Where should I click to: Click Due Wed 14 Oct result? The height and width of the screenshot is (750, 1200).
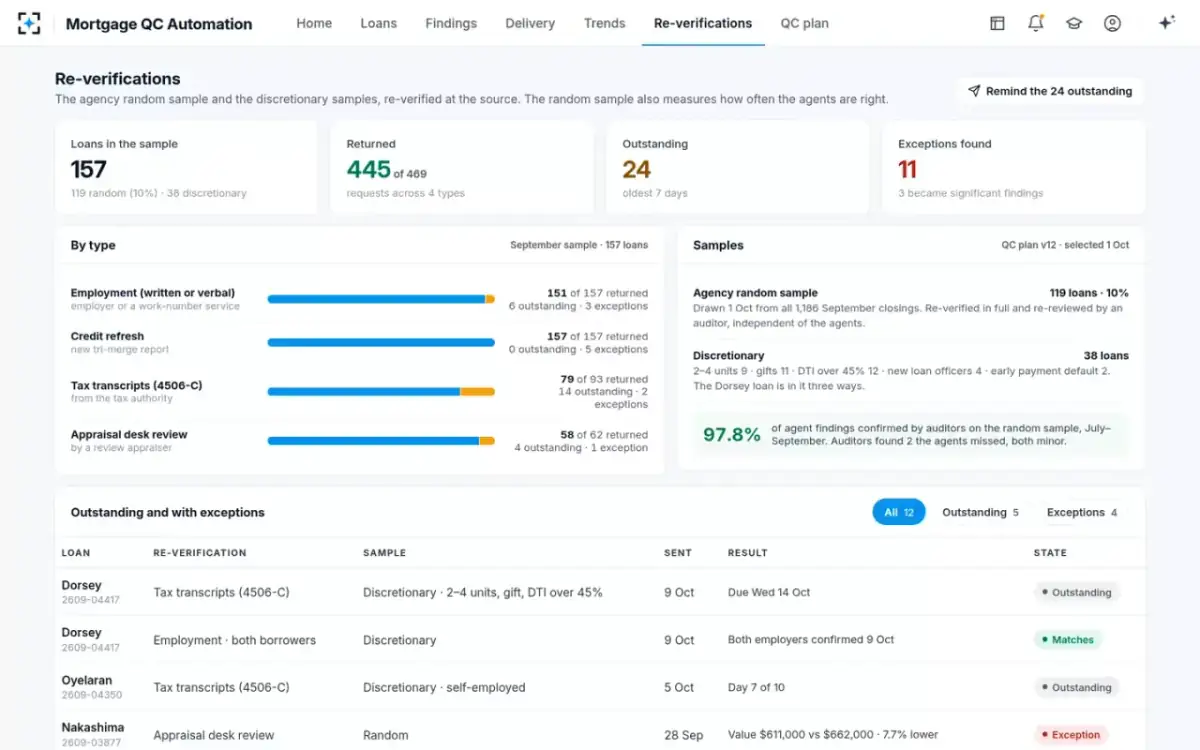click(769, 592)
